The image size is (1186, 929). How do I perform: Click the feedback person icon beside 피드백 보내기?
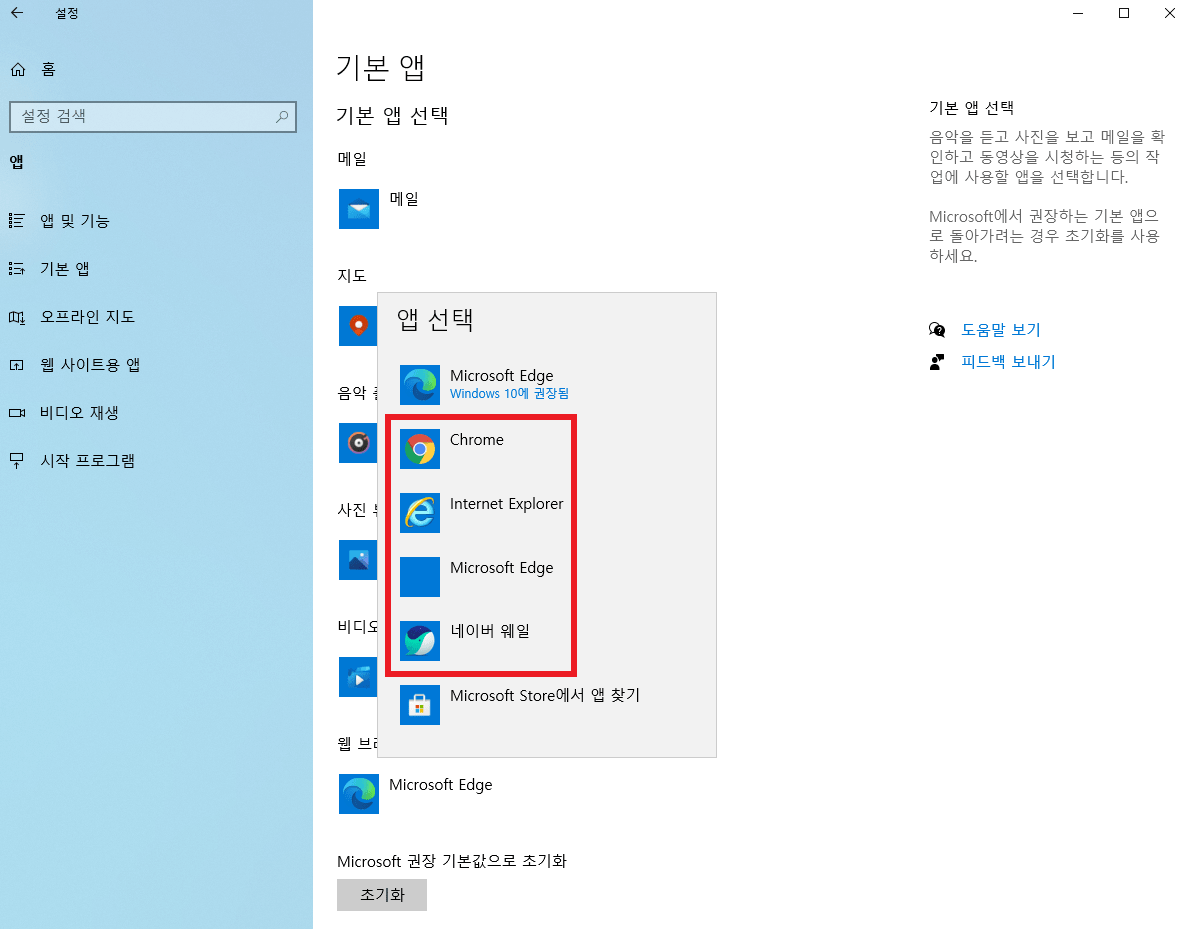(937, 362)
